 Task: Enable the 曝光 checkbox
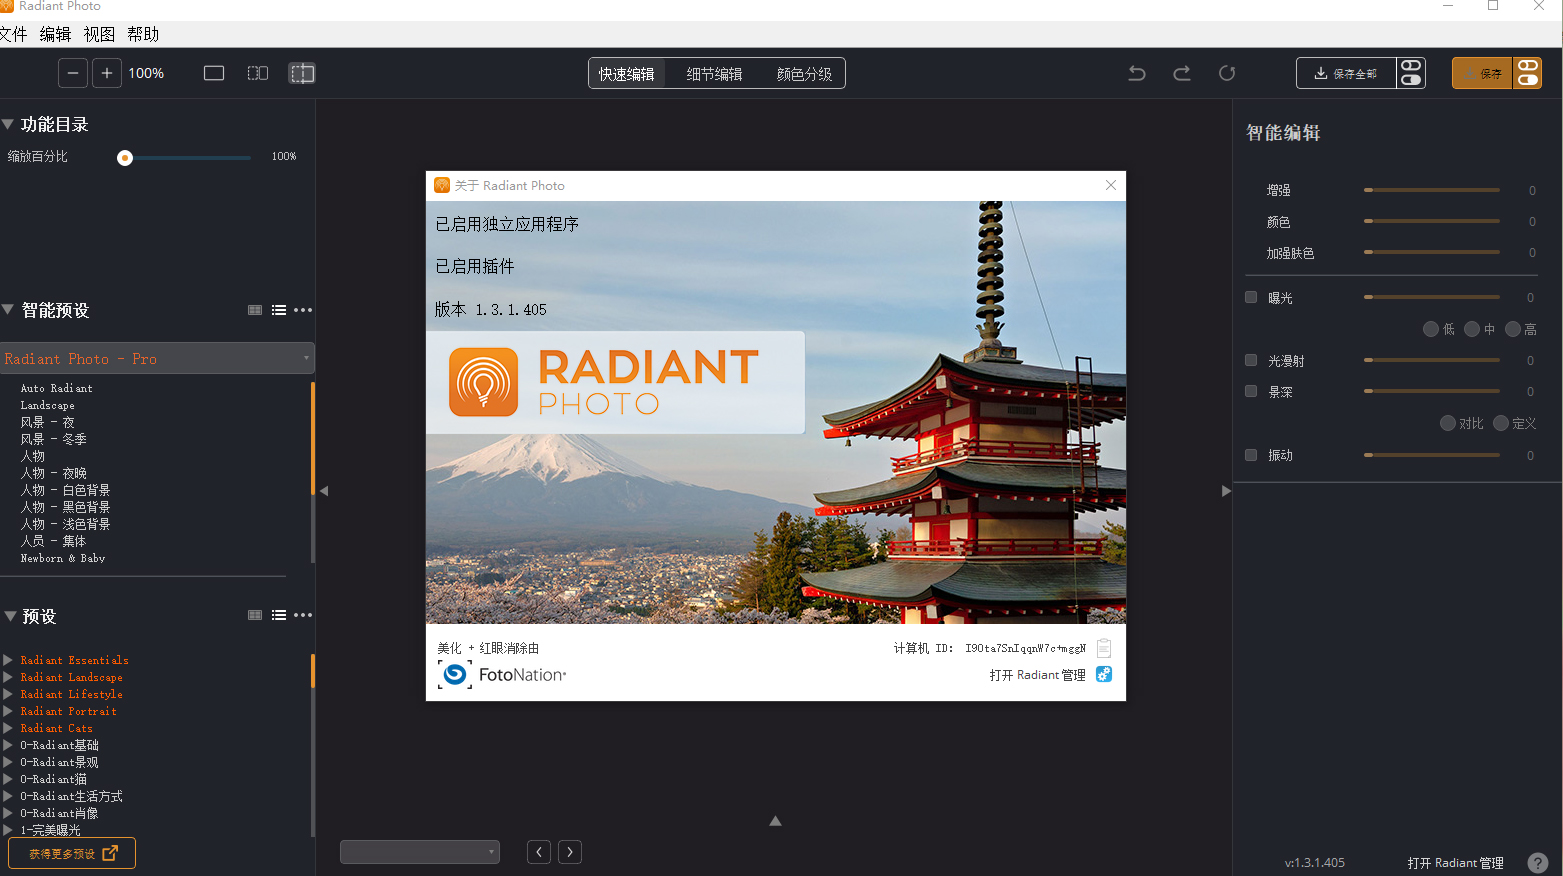[1251, 297]
